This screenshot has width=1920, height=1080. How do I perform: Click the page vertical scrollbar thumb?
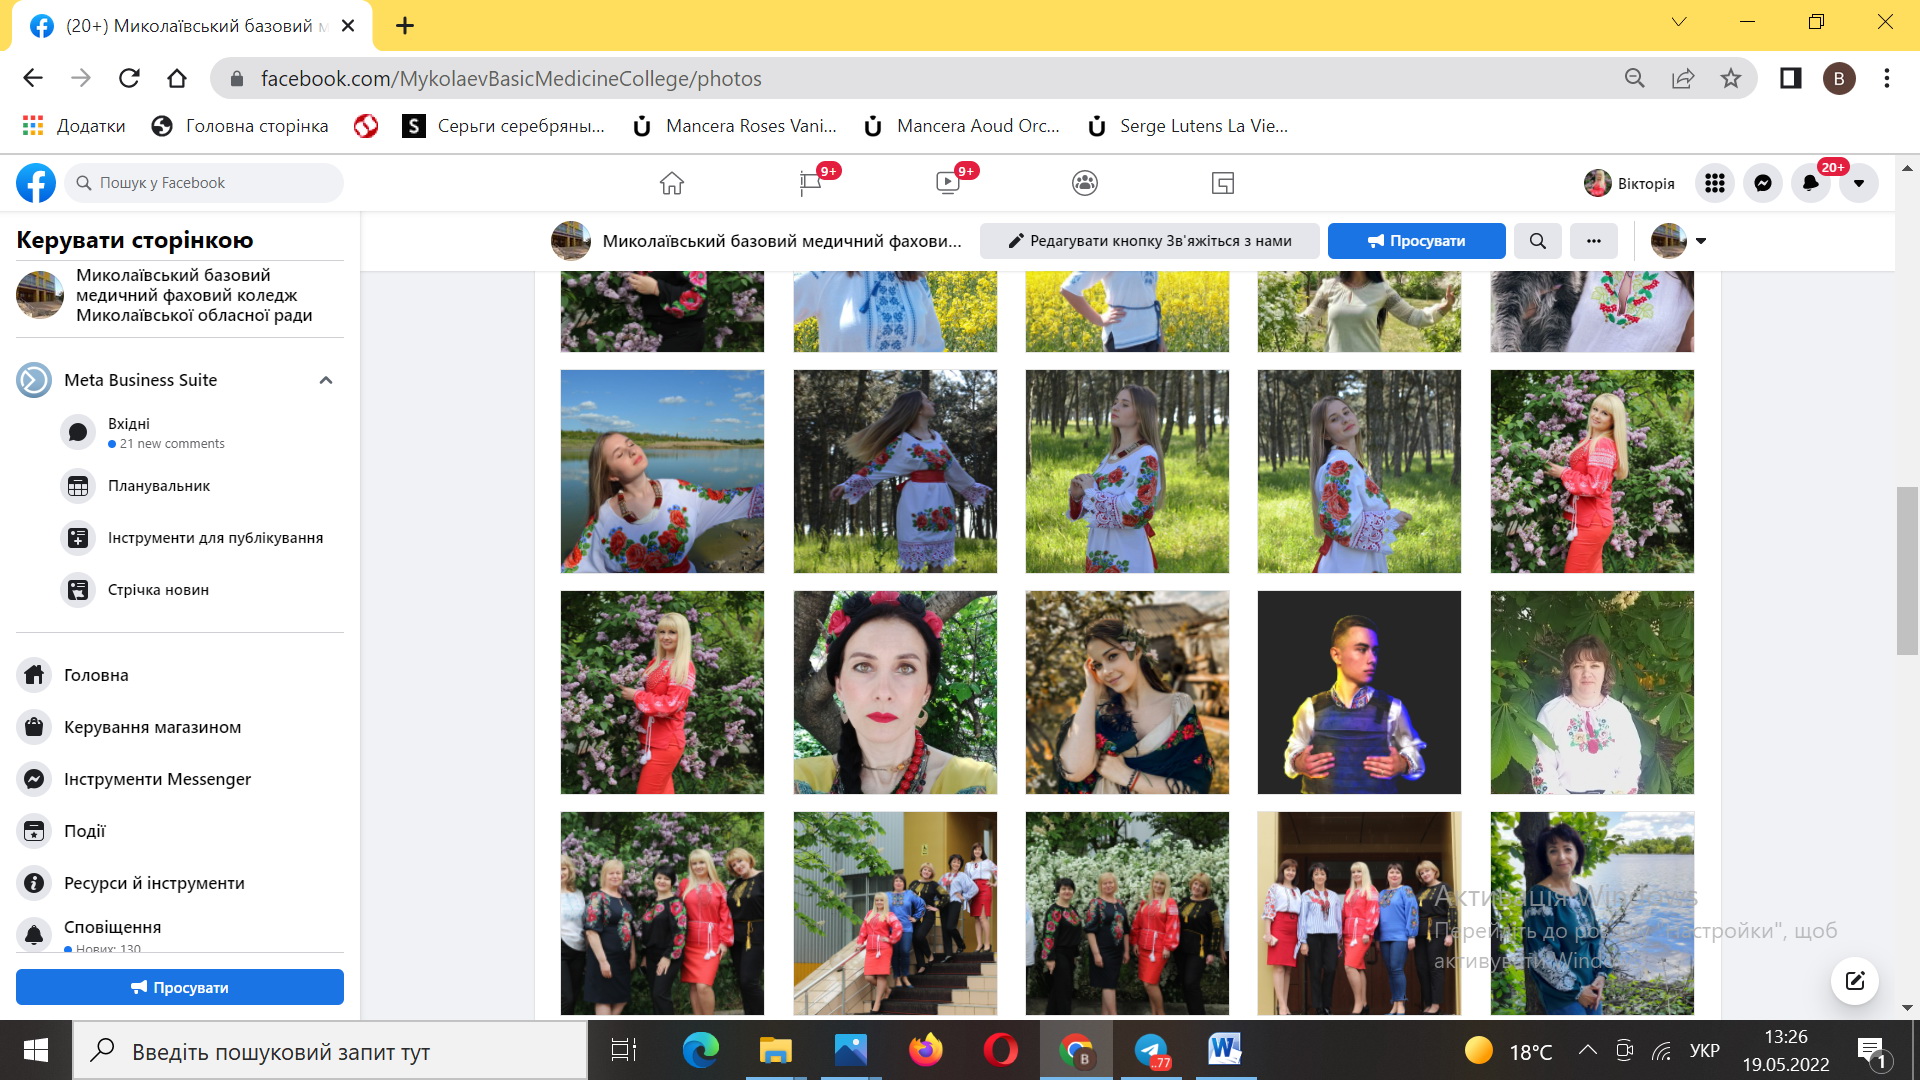click(1906, 570)
